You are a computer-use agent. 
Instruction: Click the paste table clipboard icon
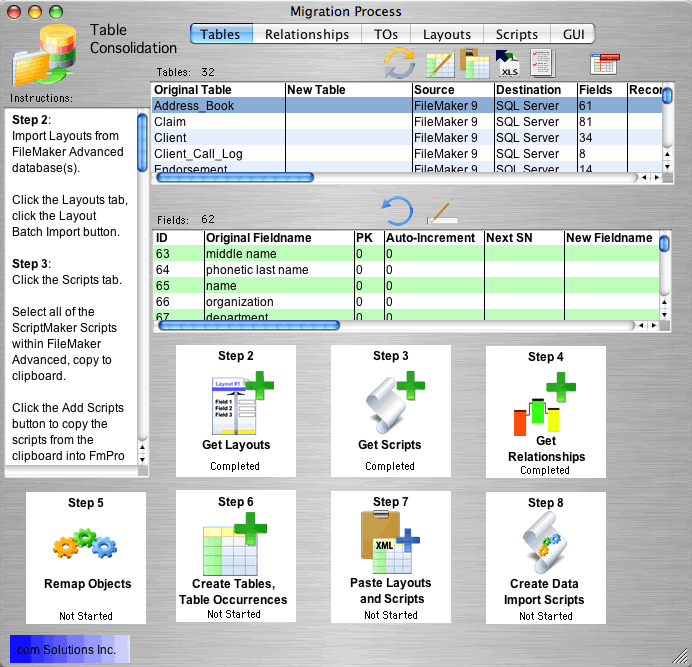tap(475, 63)
